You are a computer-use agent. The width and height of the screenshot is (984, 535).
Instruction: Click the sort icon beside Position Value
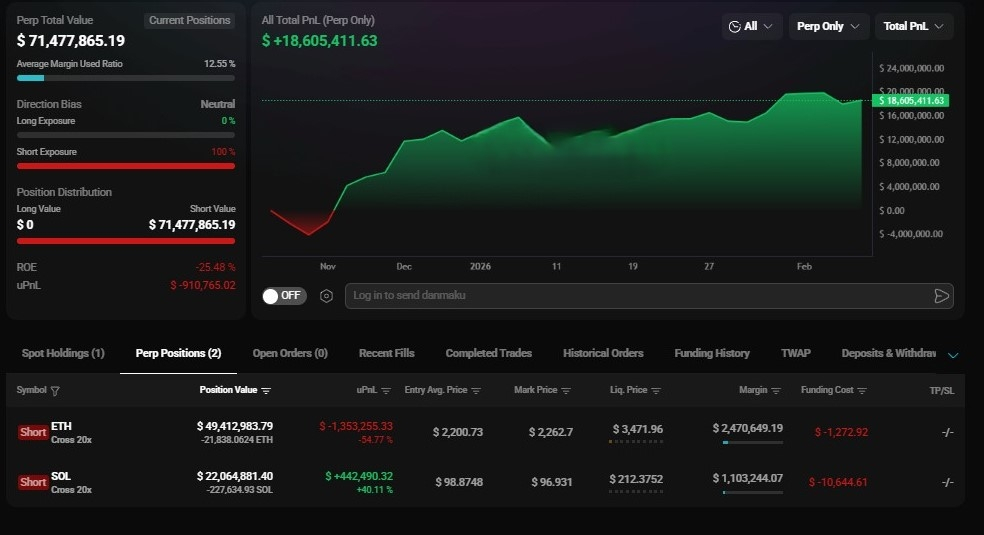click(266, 391)
